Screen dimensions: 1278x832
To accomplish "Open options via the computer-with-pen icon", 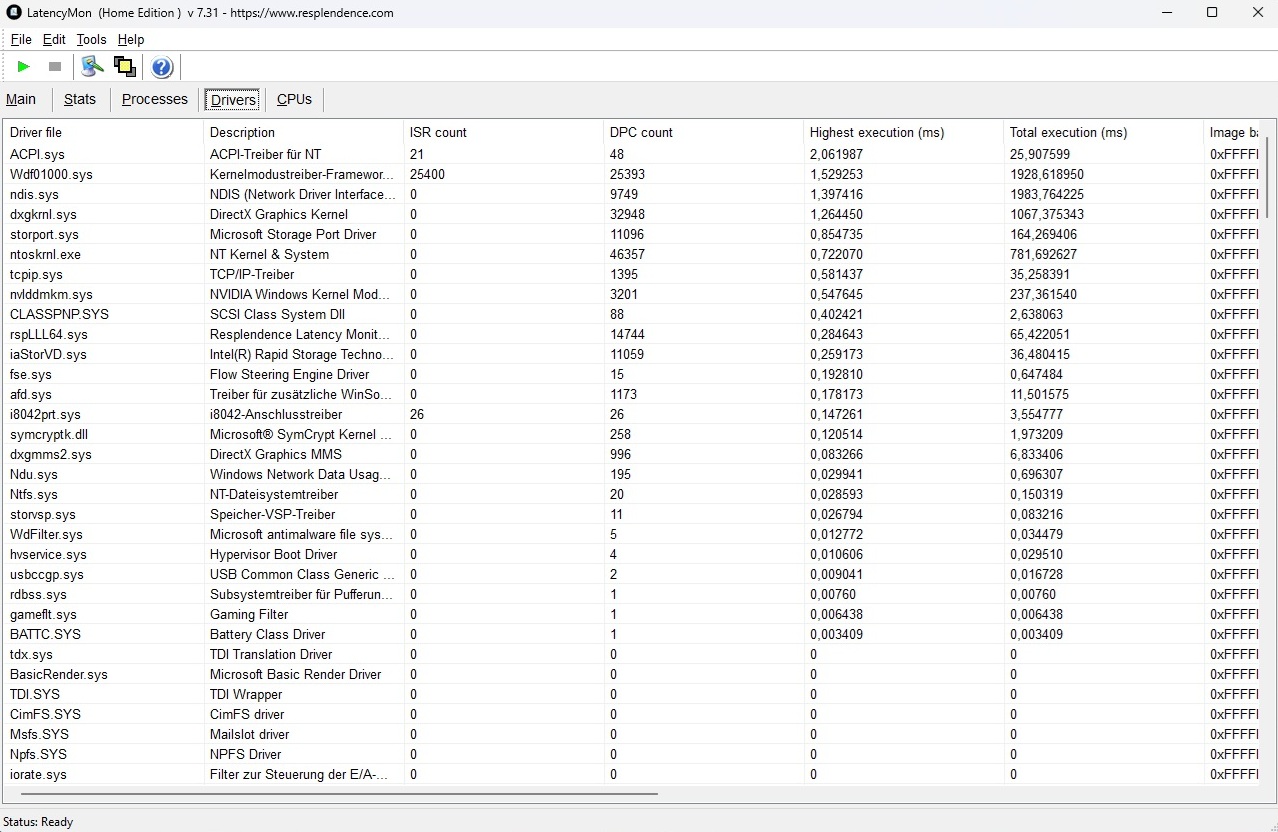I will 92,67.
